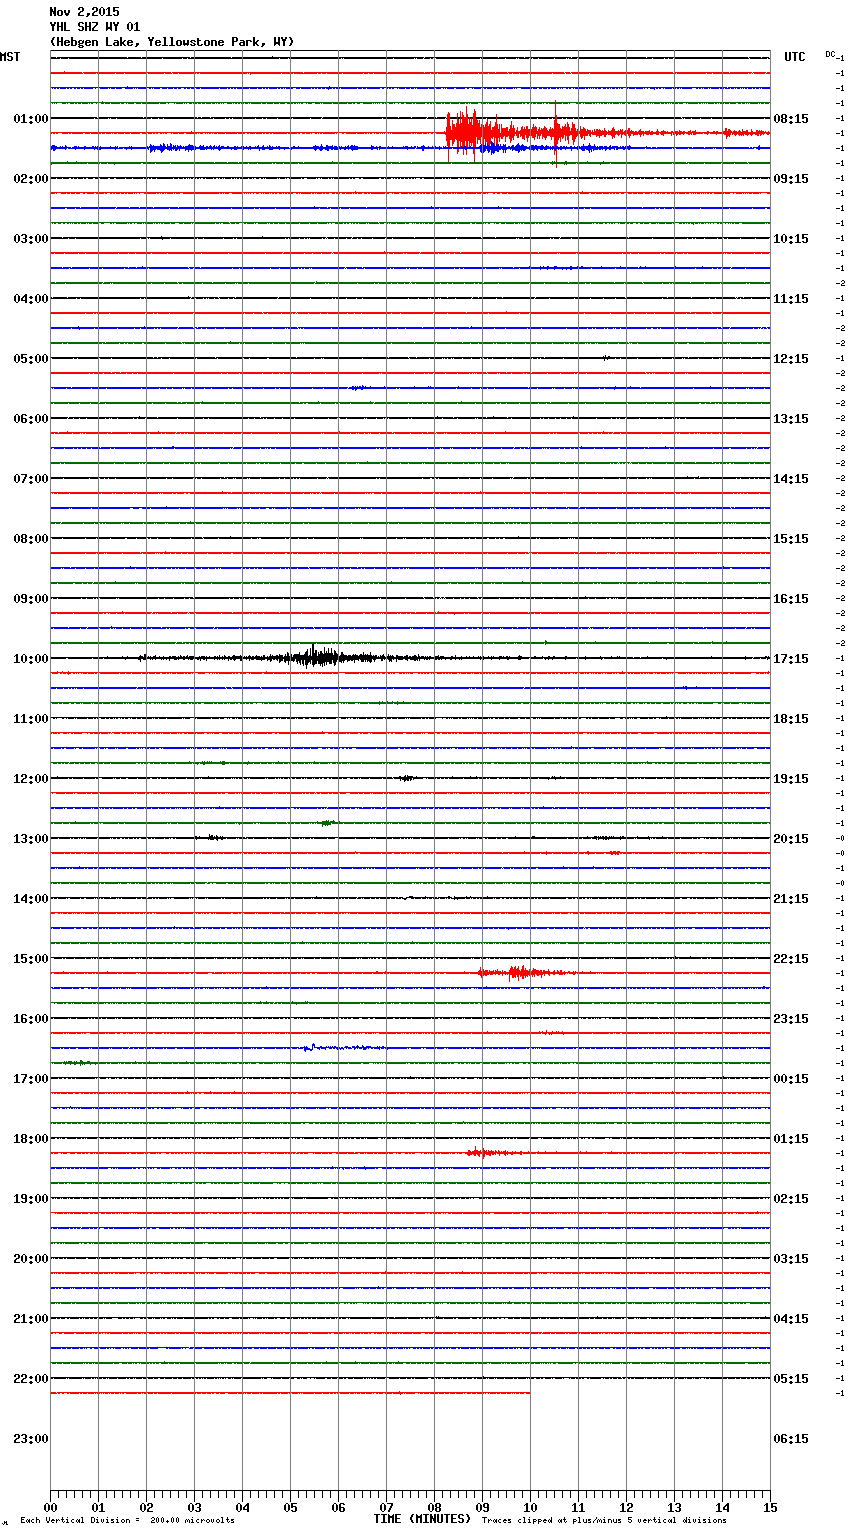The width and height of the screenshot is (850, 1534).
Task: Select the 12:00 MST row label
Action: coord(31,779)
